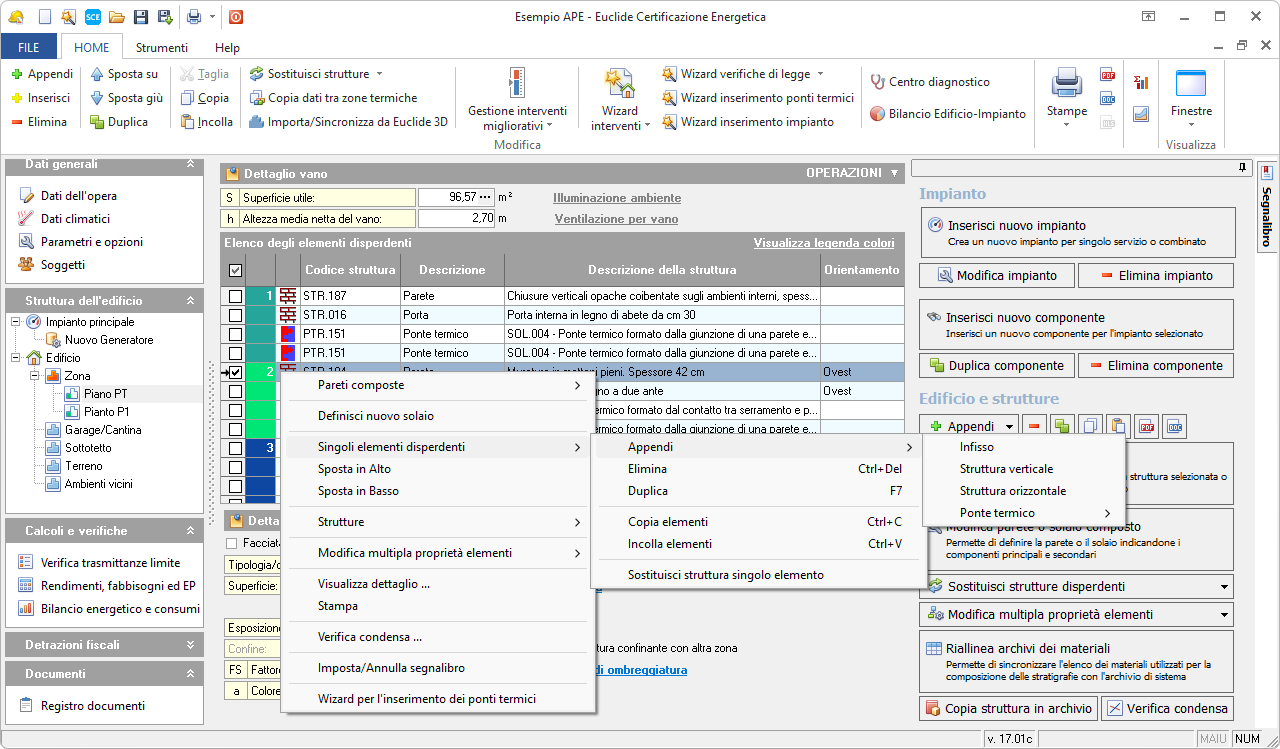Open the Illuminazione ambiente link
Image resolution: width=1280 pixels, height=749 pixels.
click(617, 198)
